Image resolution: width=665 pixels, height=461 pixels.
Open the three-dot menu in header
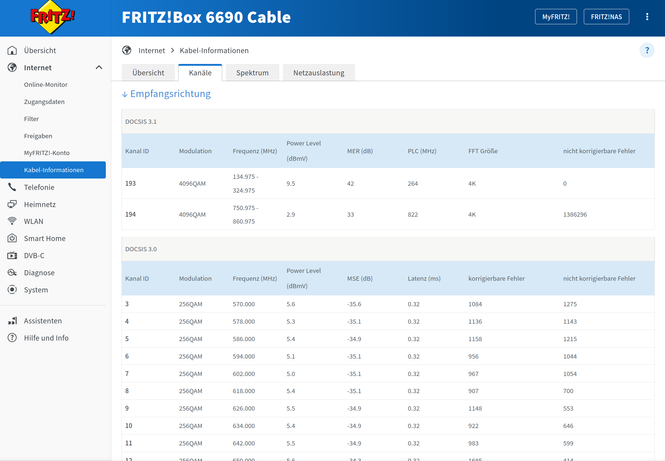[x=647, y=17]
